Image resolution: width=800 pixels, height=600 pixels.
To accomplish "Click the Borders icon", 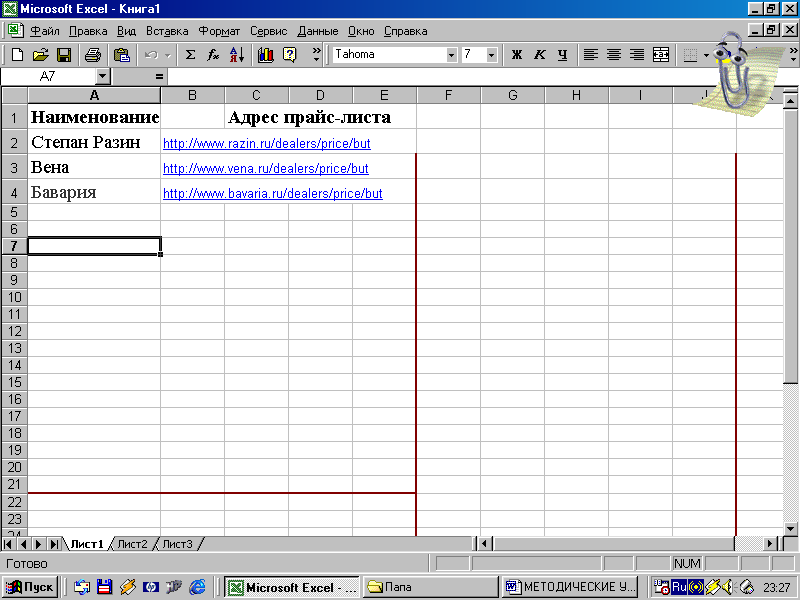I will click(x=690, y=55).
